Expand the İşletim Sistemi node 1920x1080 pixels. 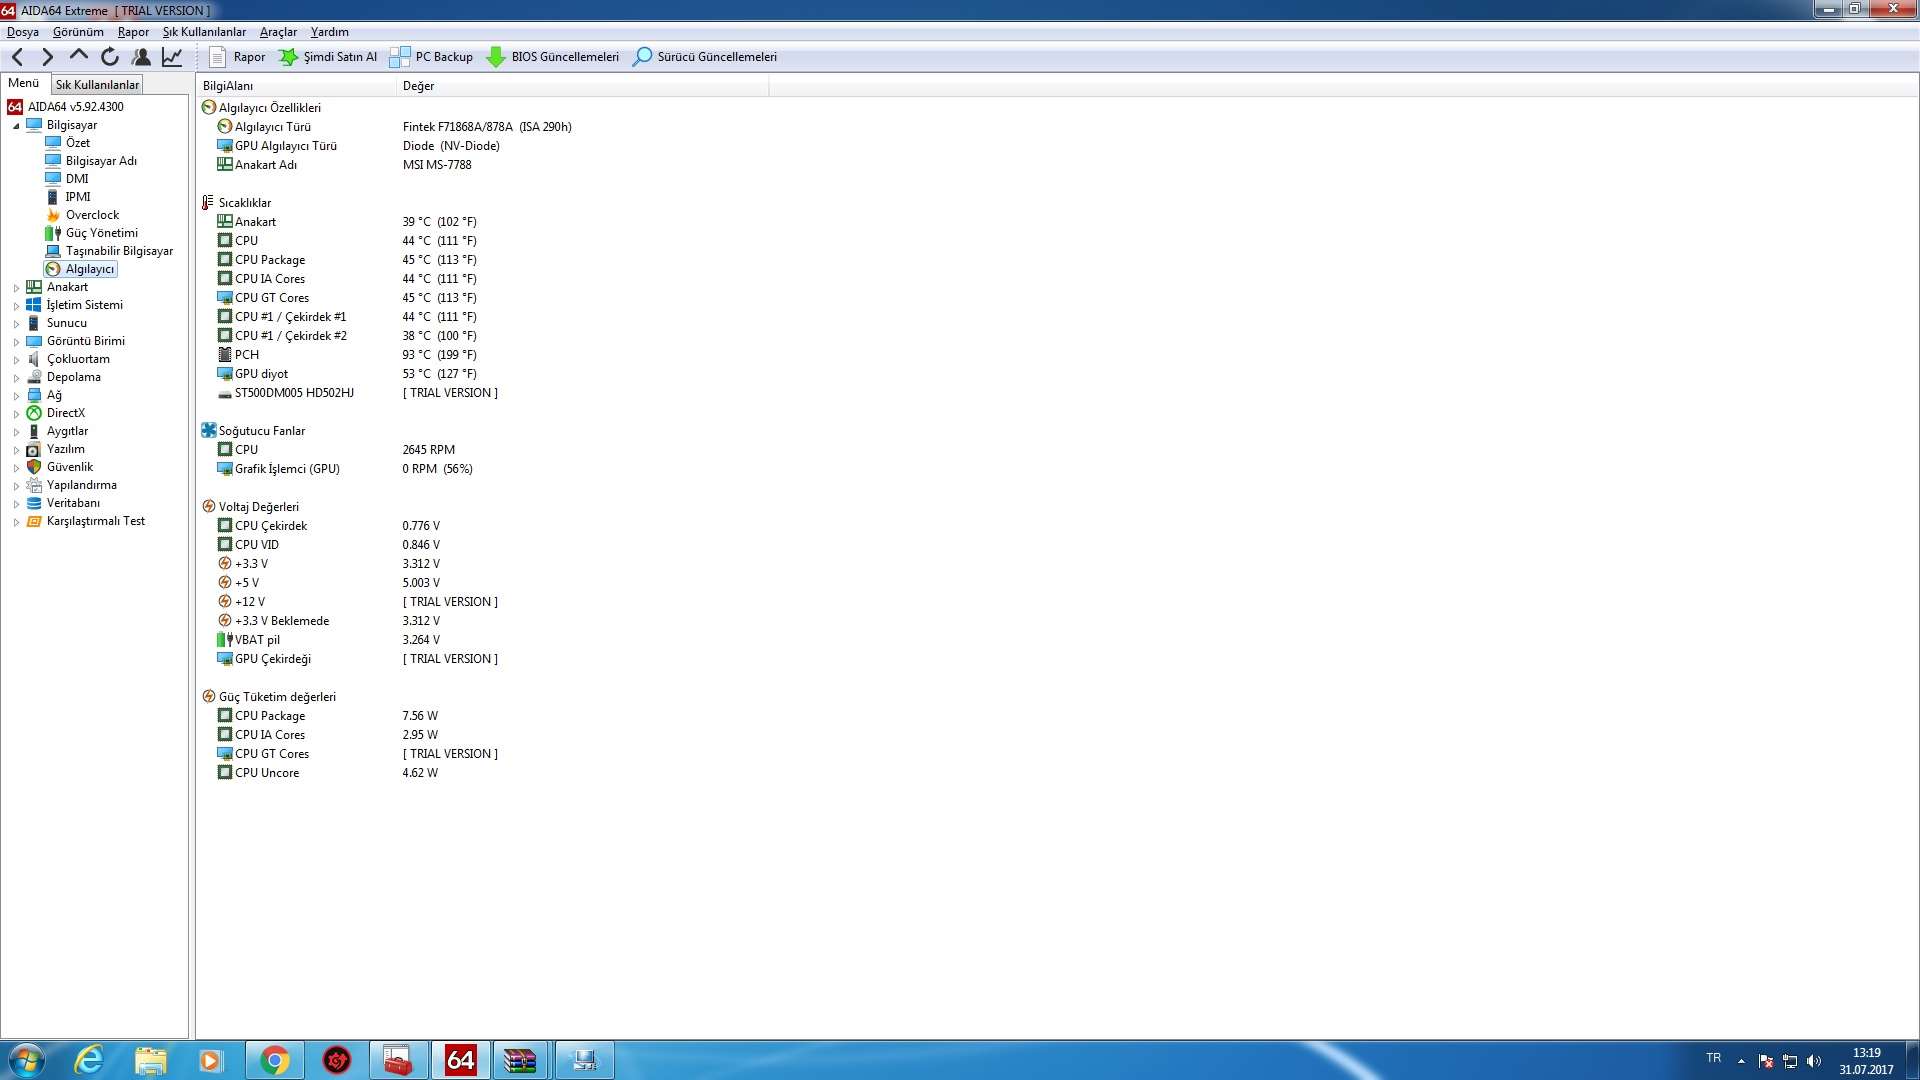click(x=16, y=306)
